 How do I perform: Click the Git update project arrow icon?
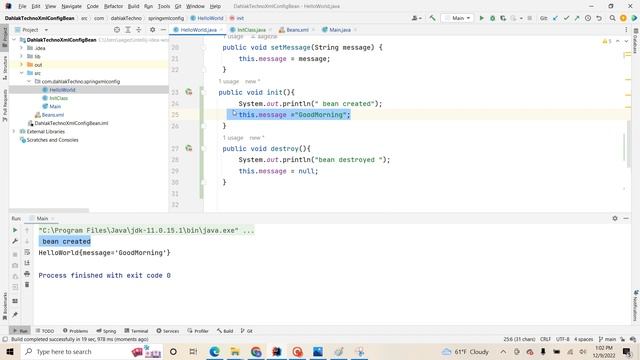[x=555, y=18]
